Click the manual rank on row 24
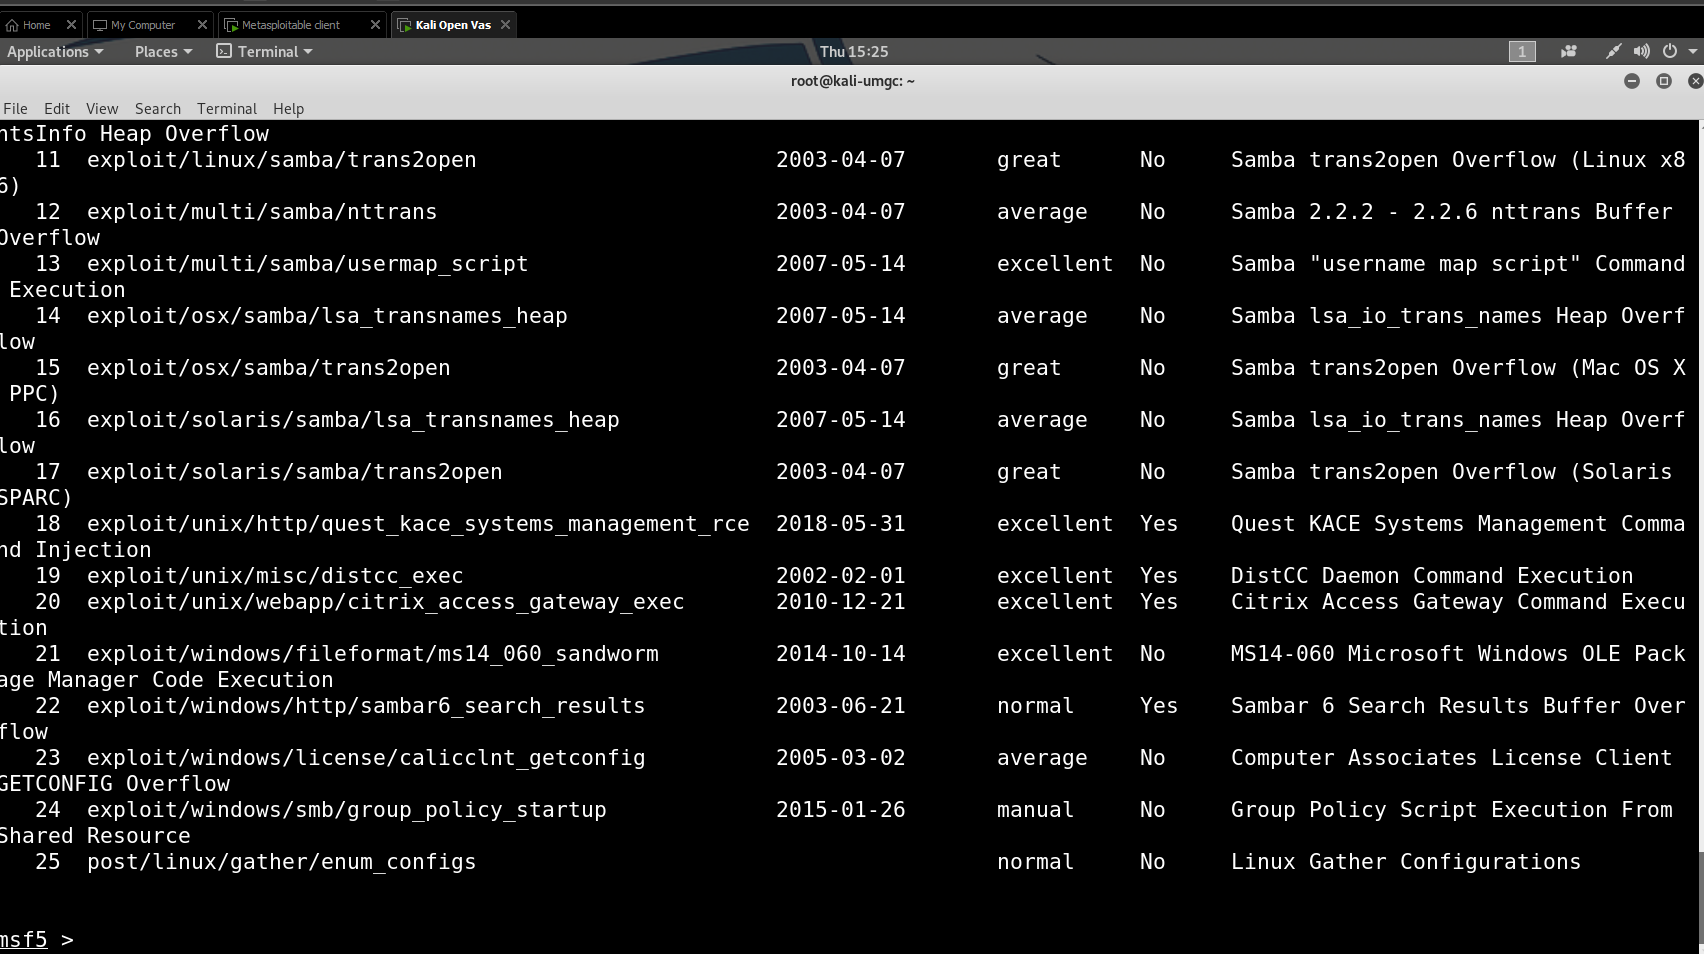 coord(1035,810)
